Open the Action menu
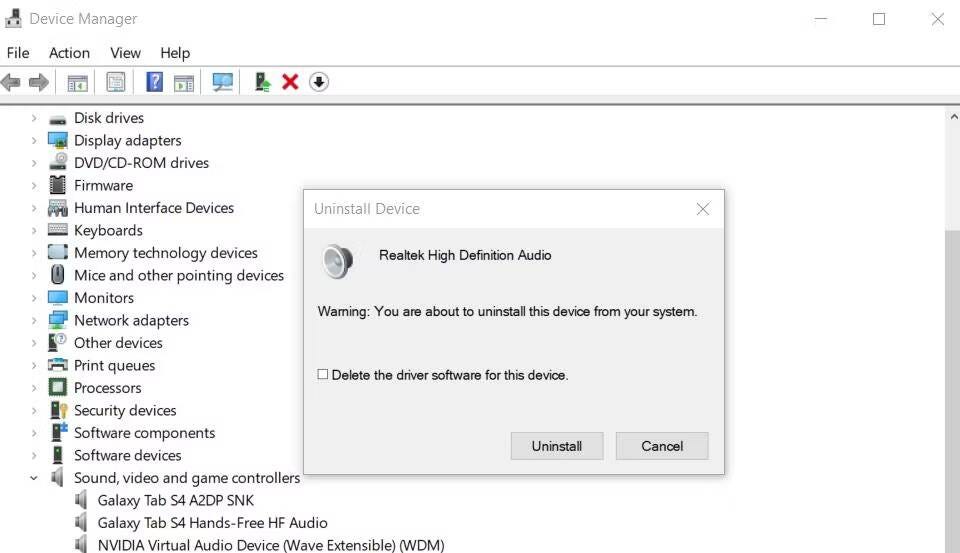The image size is (960, 553). click(x=69, y=53)
